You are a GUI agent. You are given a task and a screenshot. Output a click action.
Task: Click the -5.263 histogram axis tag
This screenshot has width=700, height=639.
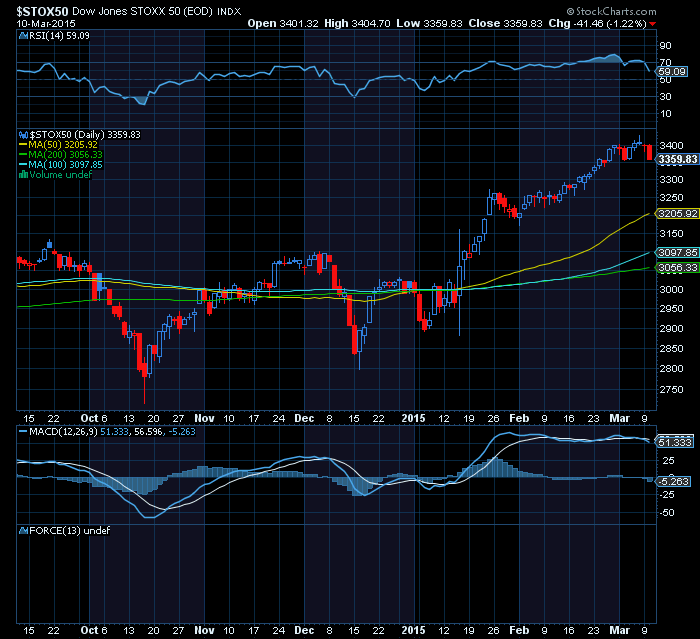[x=675, y=482]
